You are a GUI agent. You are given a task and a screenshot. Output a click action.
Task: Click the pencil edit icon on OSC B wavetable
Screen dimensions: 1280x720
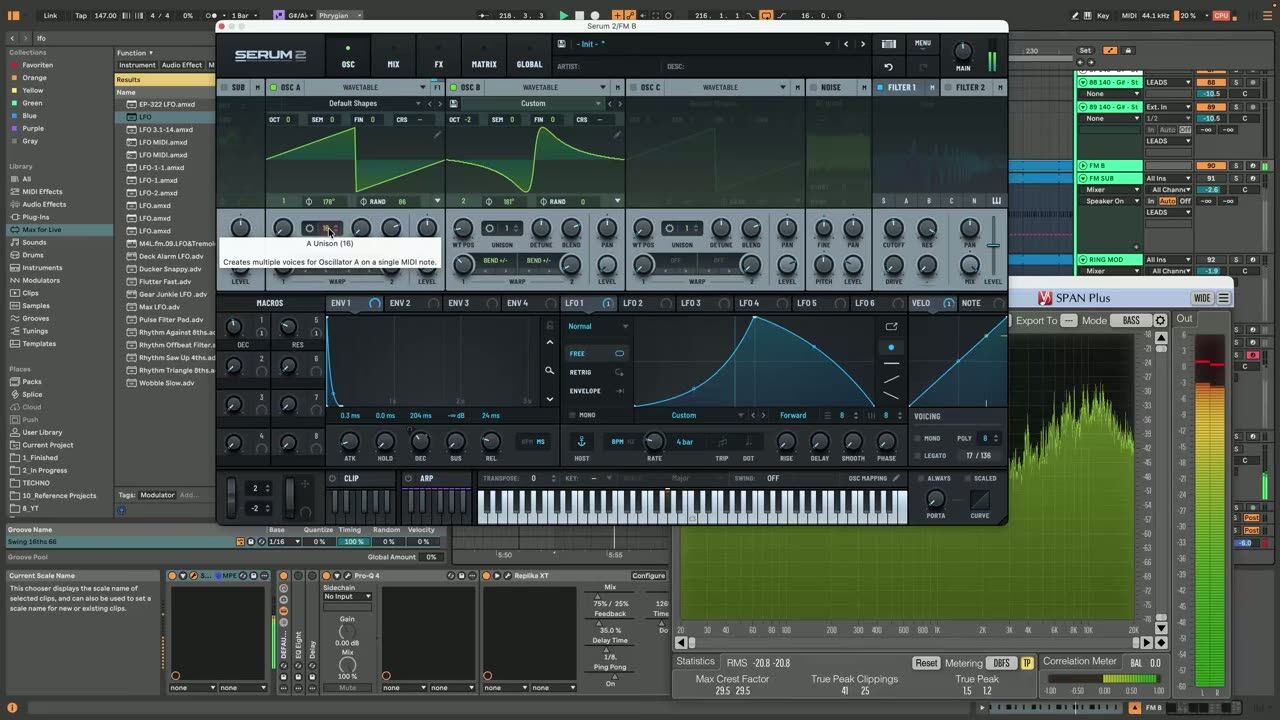617,134
